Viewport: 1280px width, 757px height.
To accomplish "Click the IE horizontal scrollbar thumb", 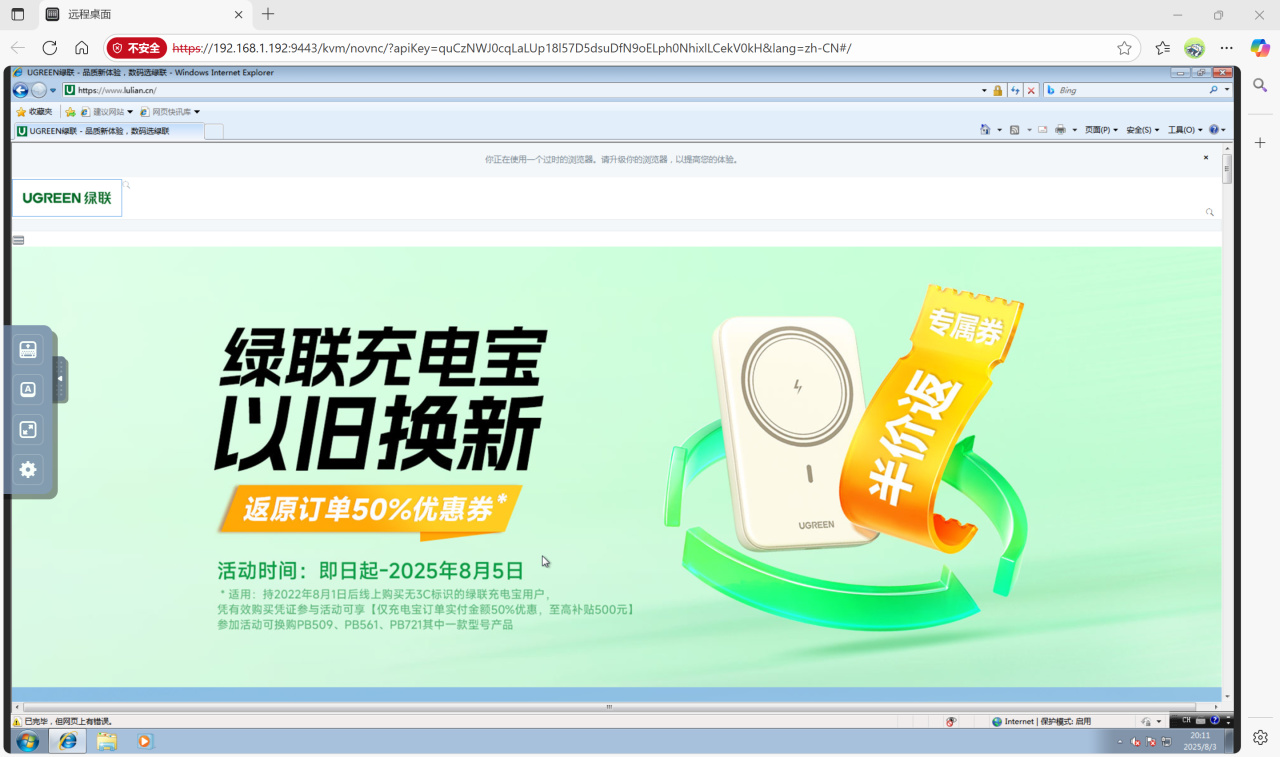I will pyautogui.click(x=609, y=707).
